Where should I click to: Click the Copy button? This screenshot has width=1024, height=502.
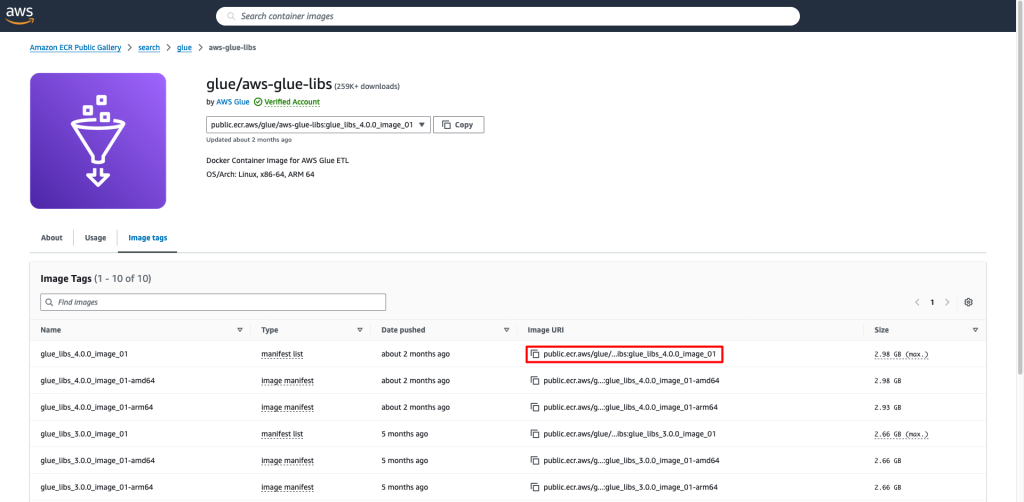point(458,125)
